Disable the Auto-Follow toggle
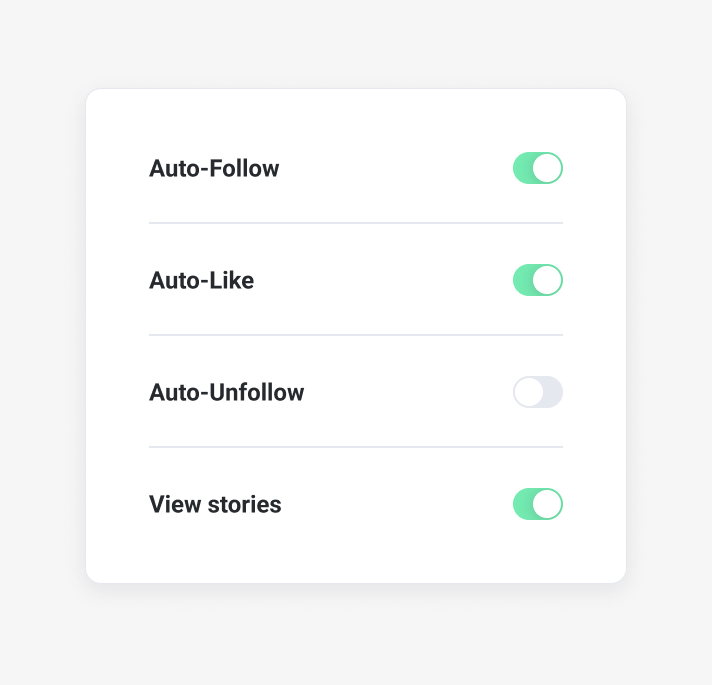 click(538, 168)
